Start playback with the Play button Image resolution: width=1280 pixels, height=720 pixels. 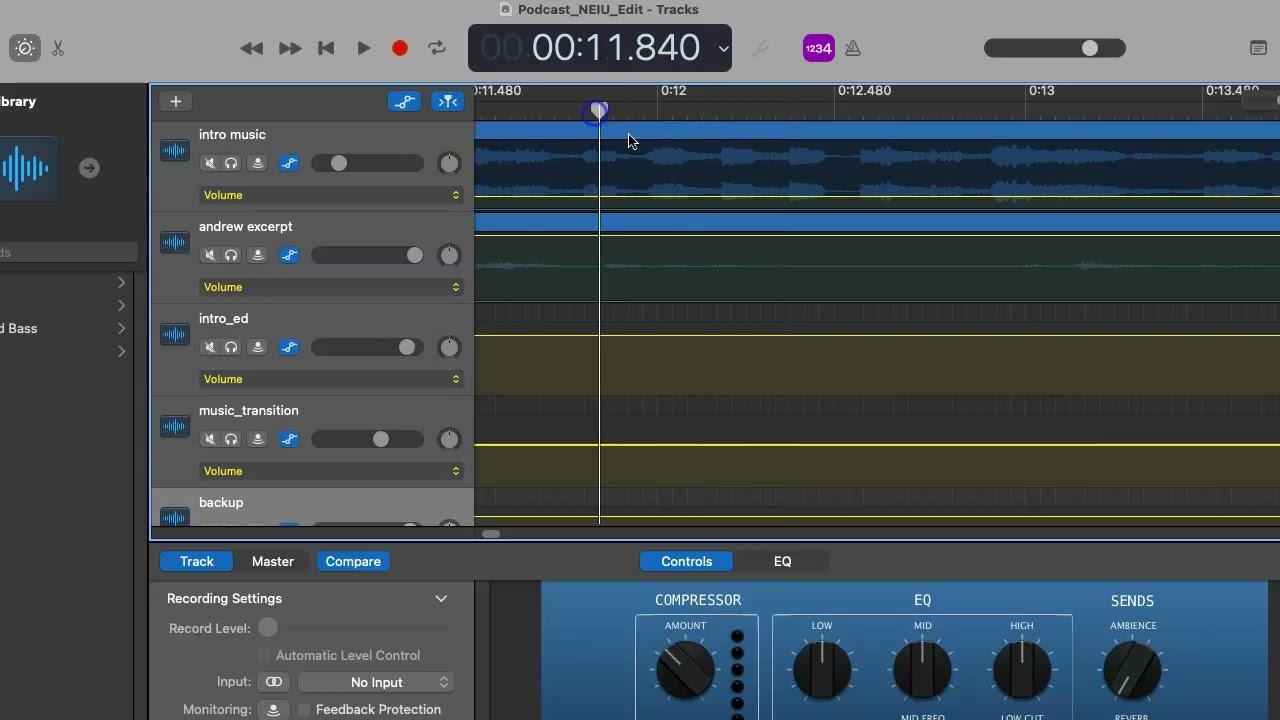point(364,48)
